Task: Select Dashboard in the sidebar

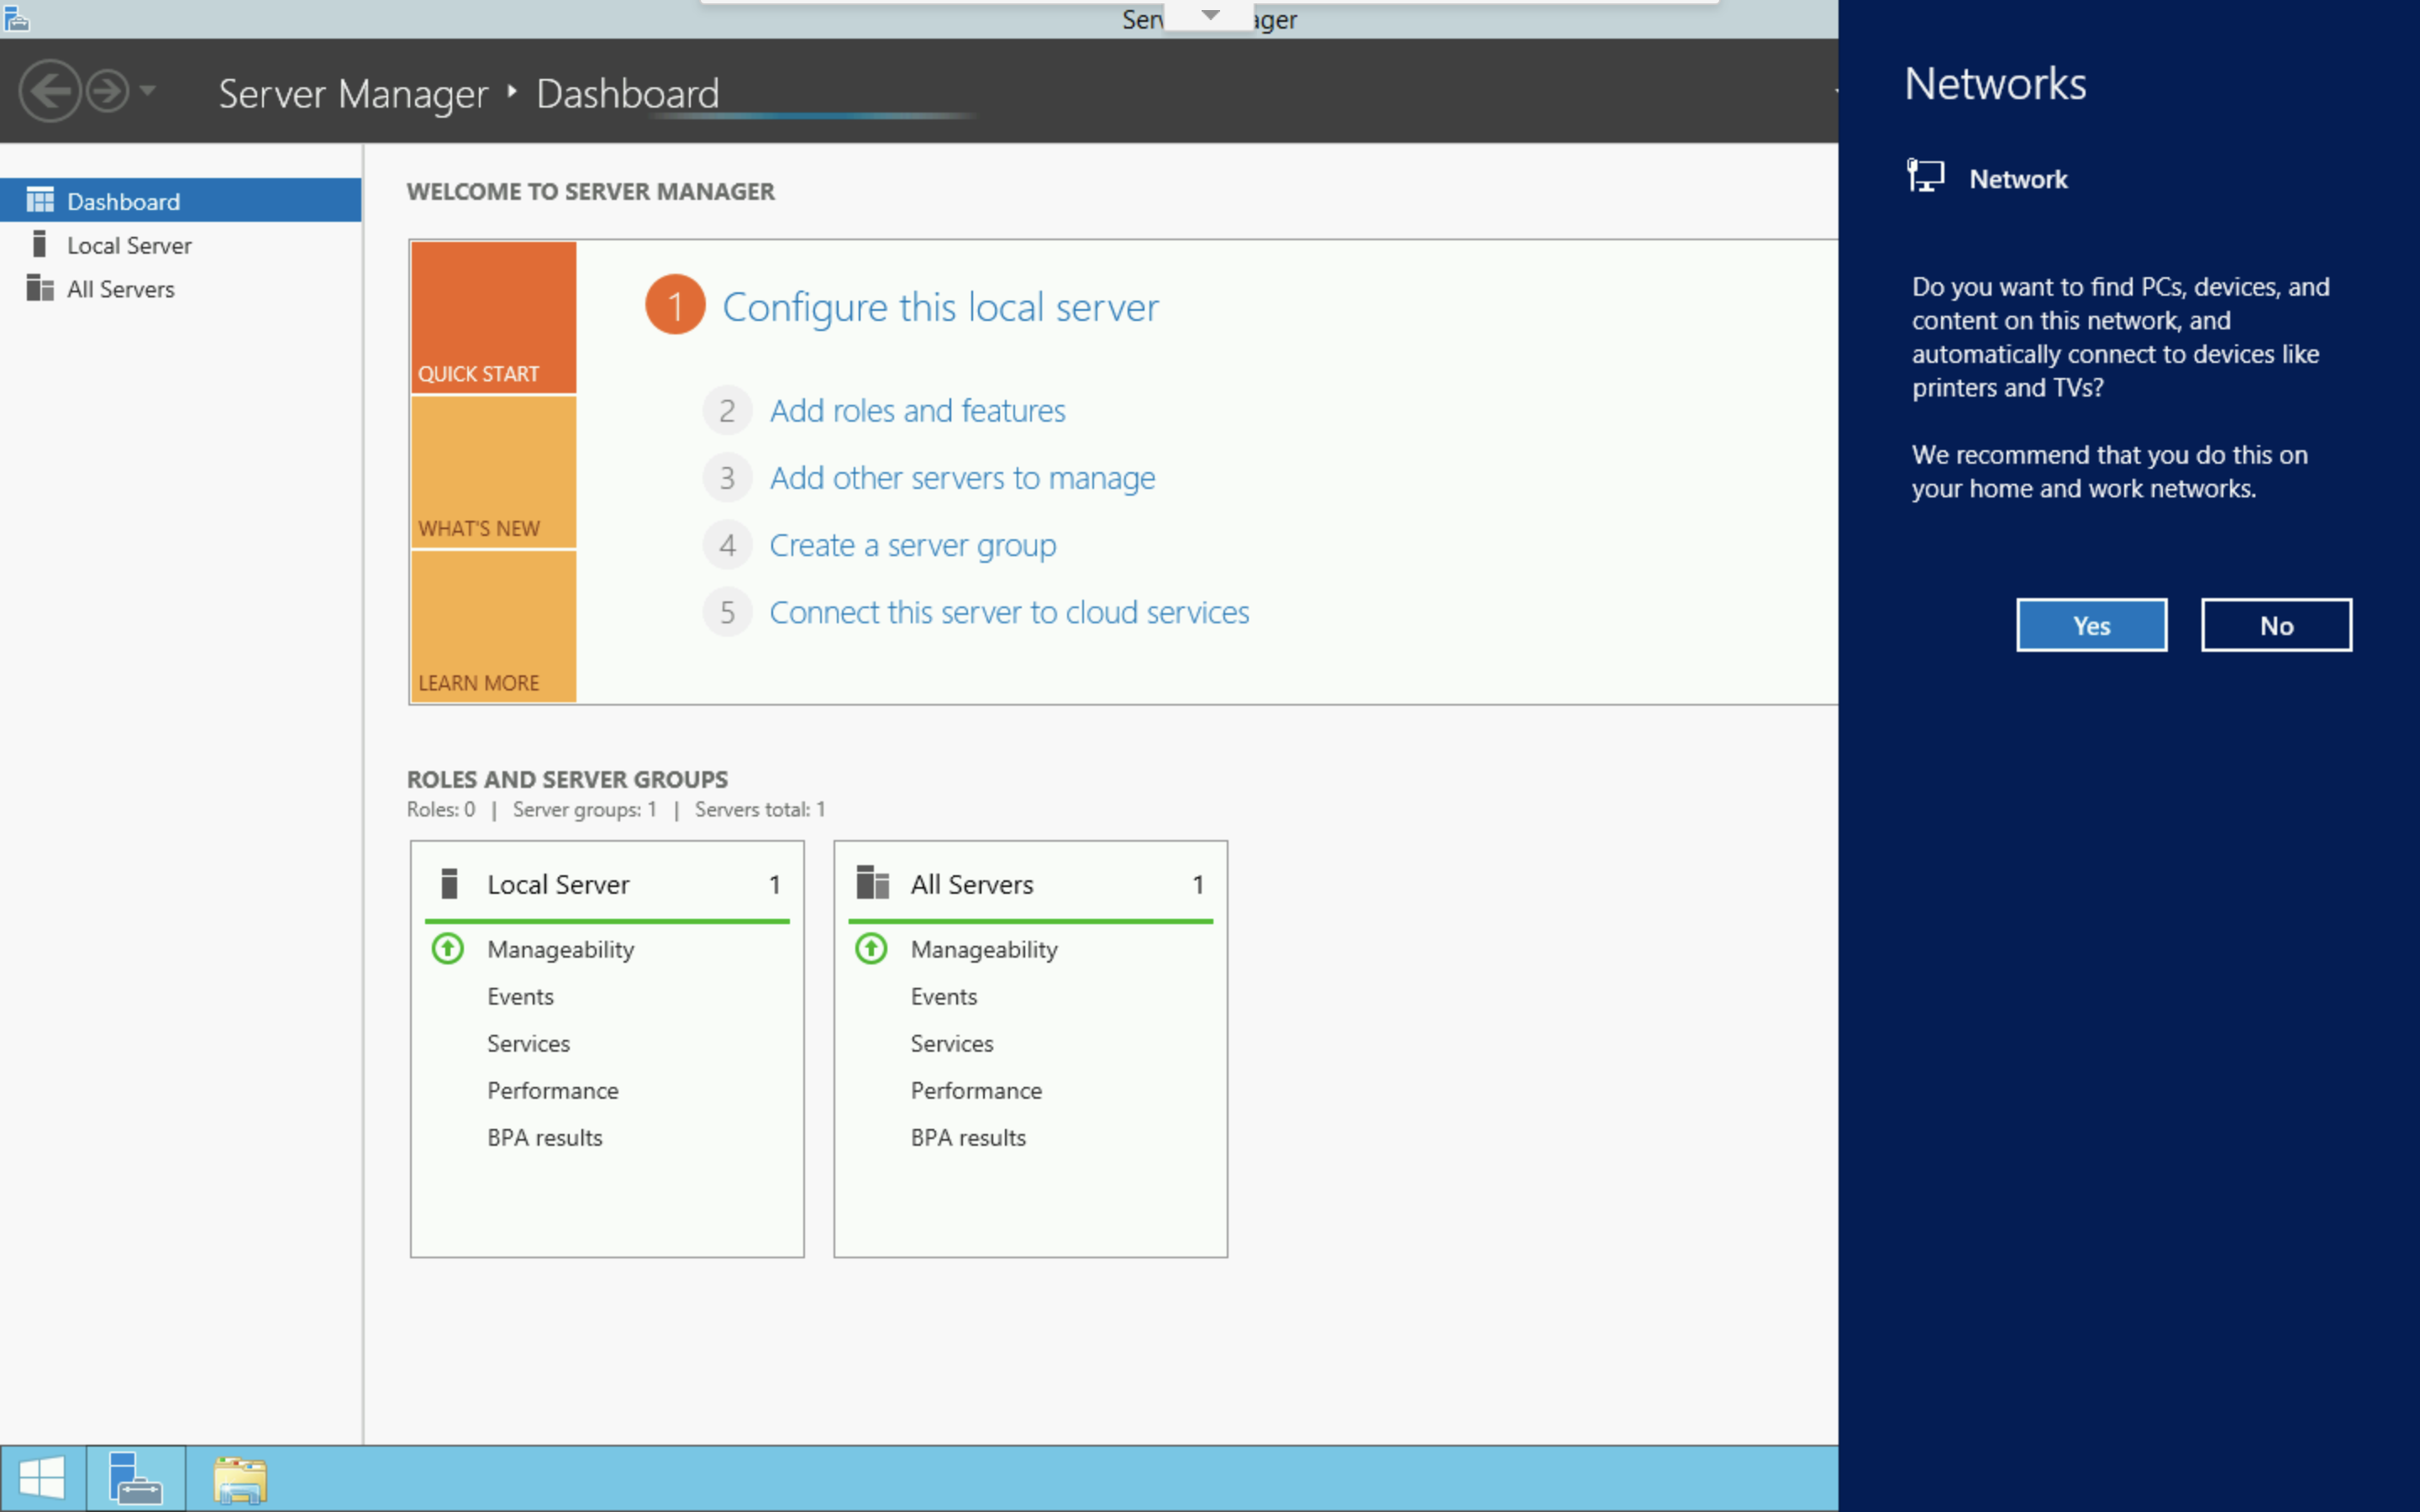Action: (123, 201)
